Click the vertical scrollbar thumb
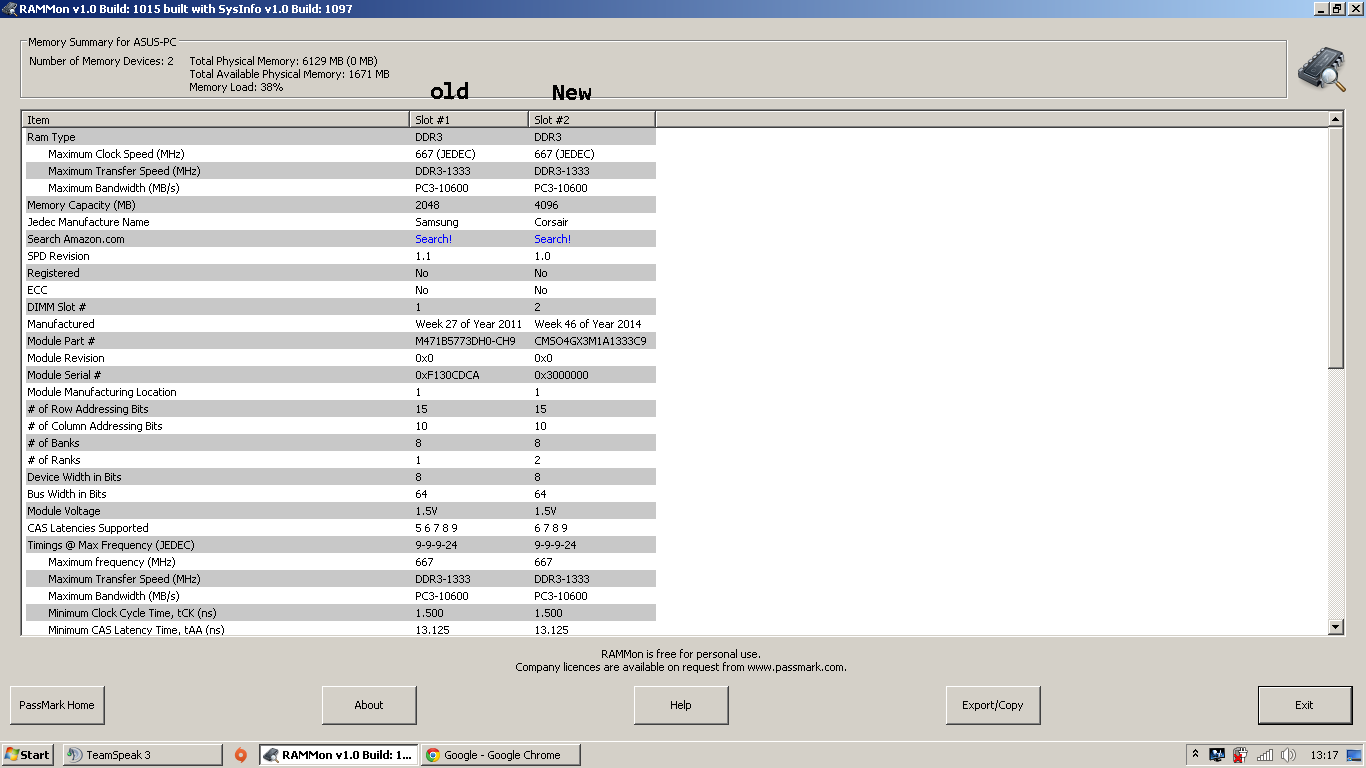 pyautogui.click(x=1336, y=248)
